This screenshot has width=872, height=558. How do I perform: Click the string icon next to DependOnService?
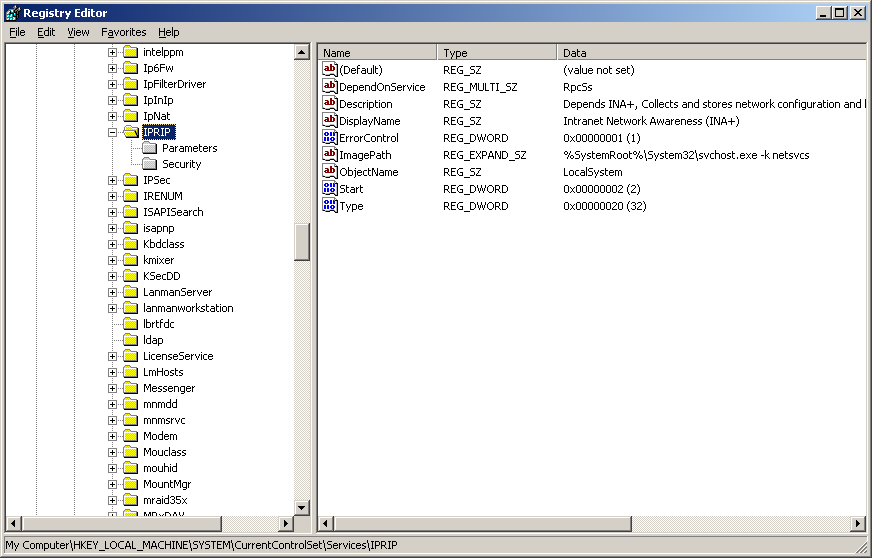pos(330,86)
